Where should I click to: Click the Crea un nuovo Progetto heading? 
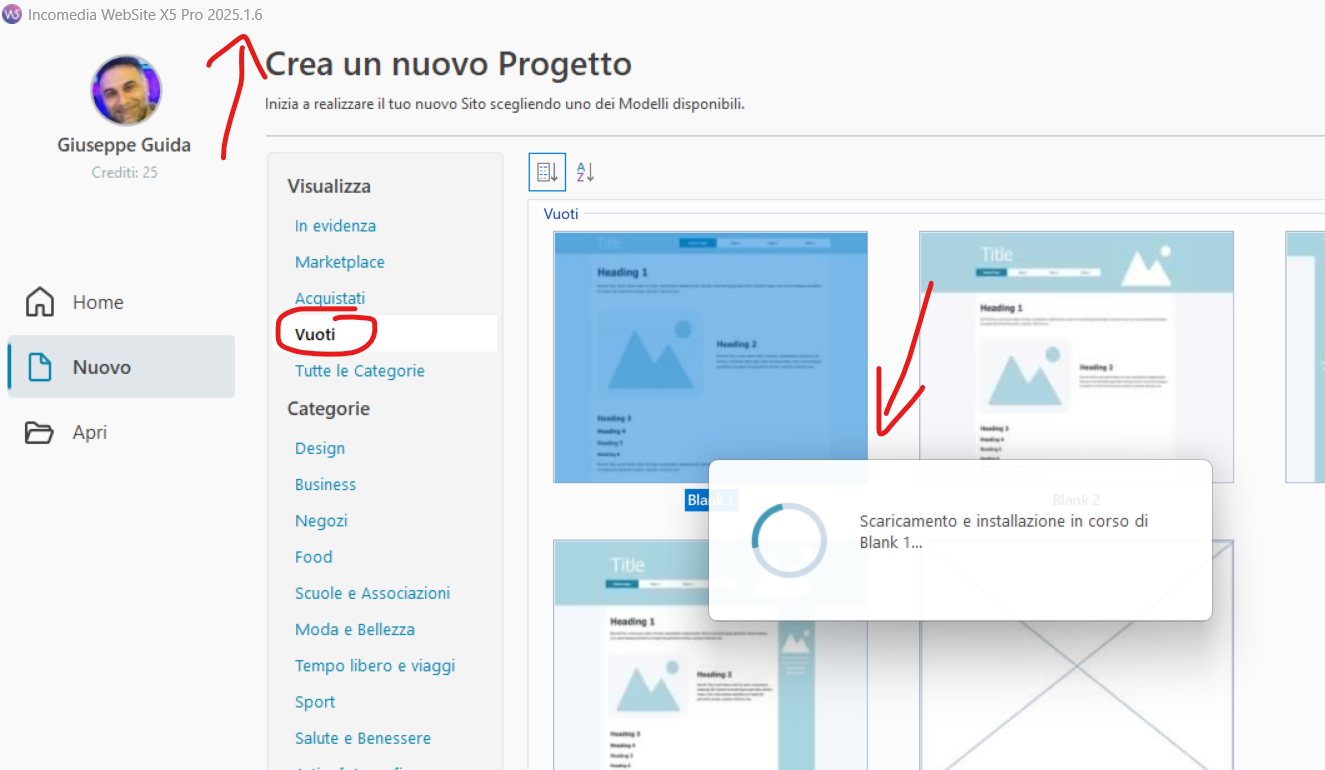(x=448, y=64)
